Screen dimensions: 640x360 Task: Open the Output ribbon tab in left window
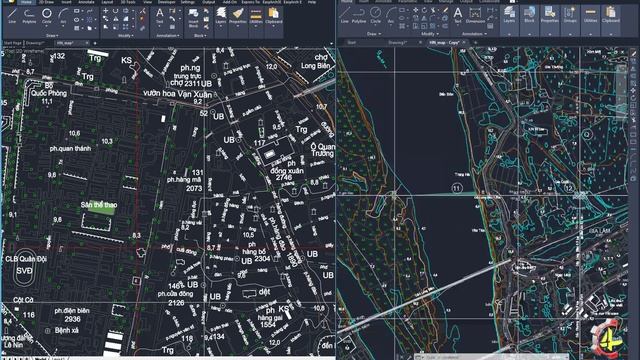tap(209, 2)
